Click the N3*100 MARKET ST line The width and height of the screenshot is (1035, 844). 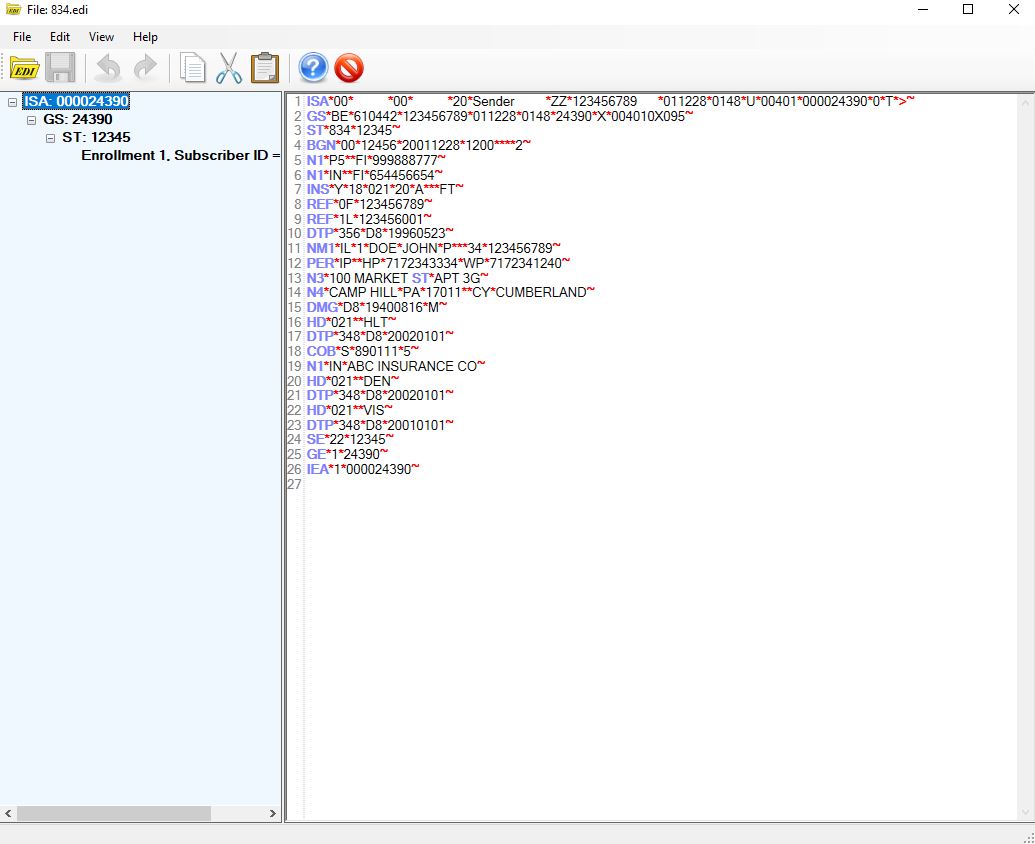pyautogui.click(x=397, y=278)
